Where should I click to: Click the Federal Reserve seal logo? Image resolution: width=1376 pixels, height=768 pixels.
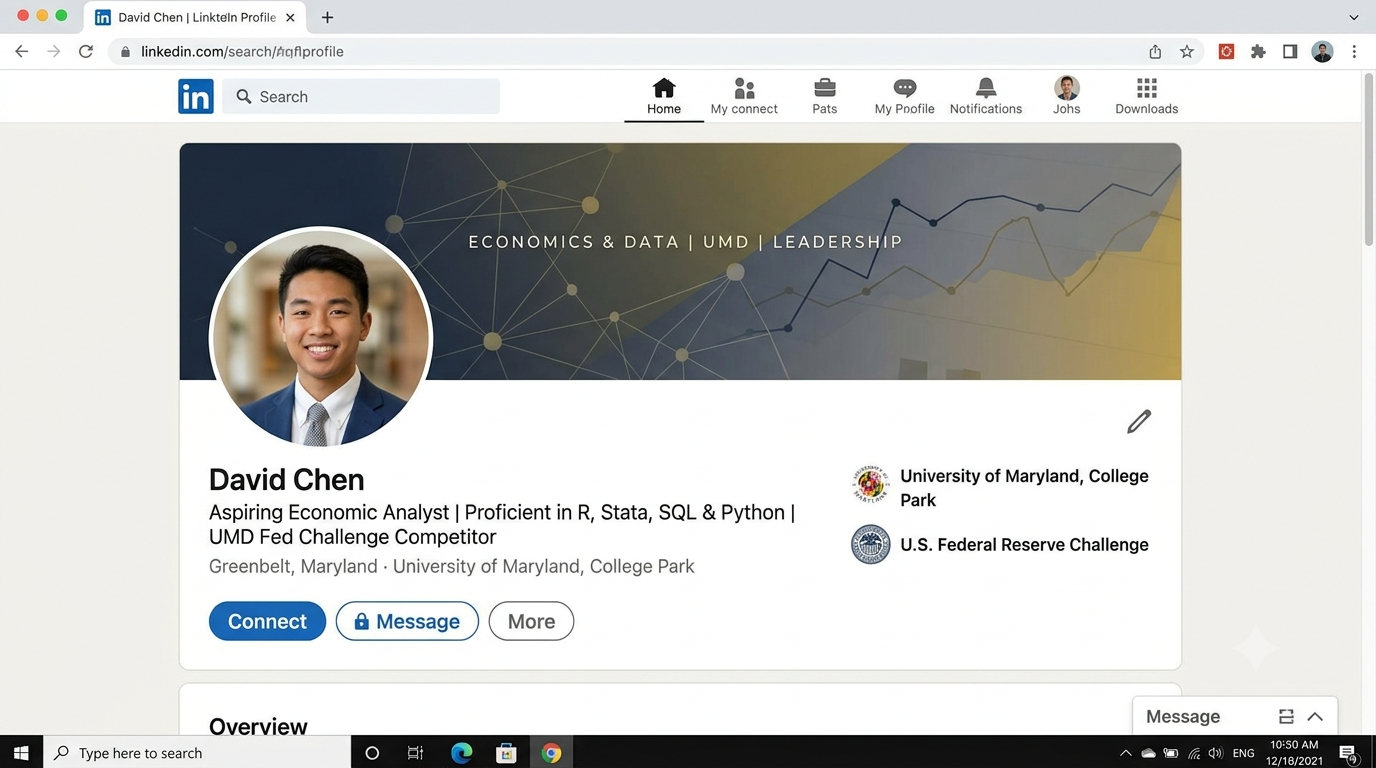click(x=871, y=545)
